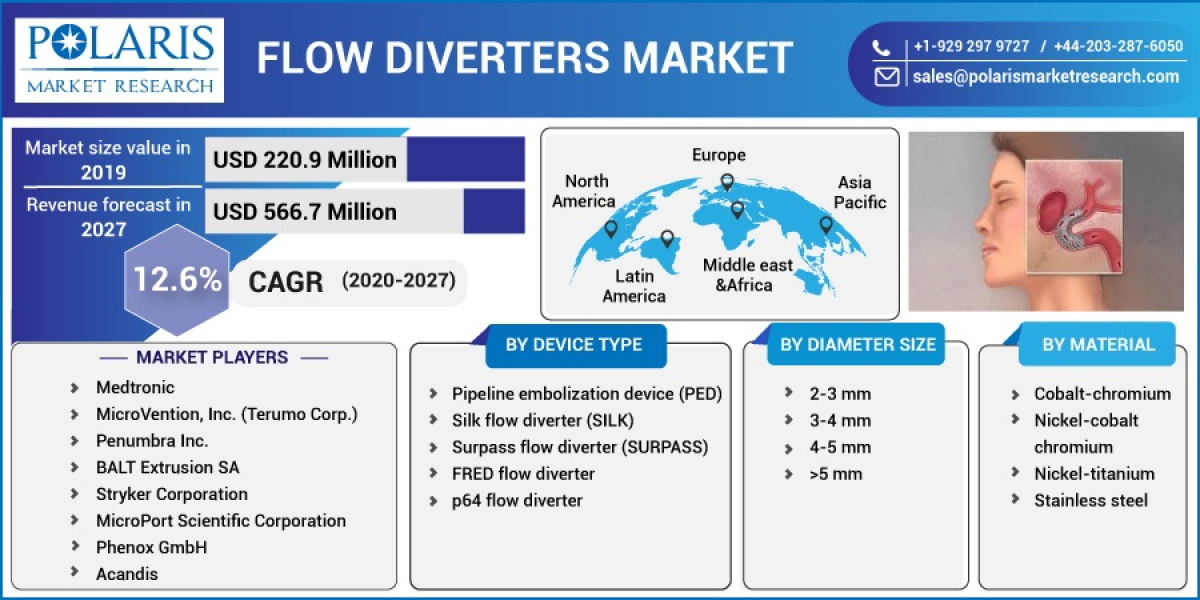Select the Latin America location marker
This screenshot has height=600, width=1200.
click(x=668, y=240)
